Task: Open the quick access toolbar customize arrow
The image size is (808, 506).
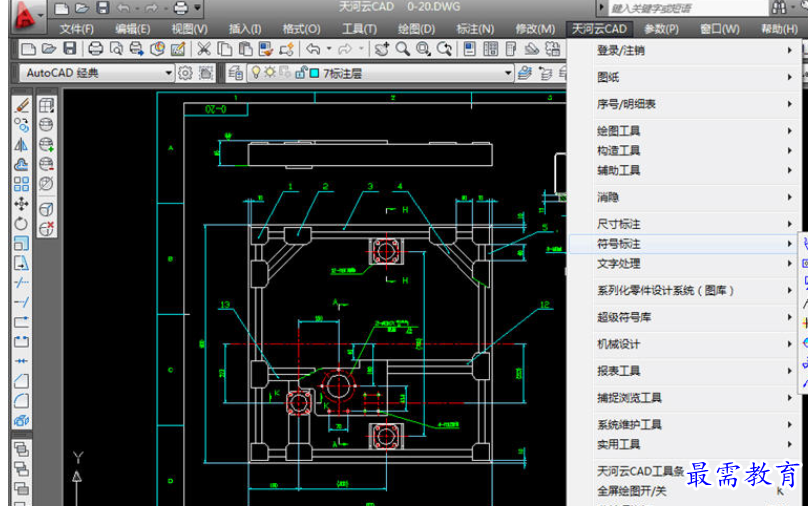Action: [x=197, y=8]
